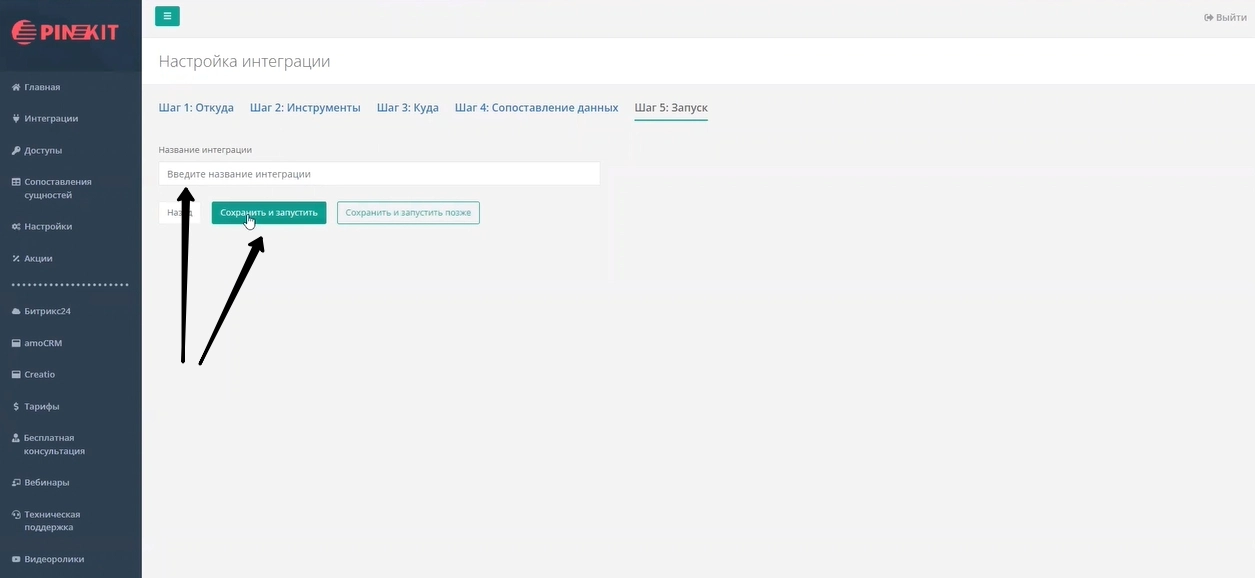This screenshot has width=1255, height=578.
Task: Open the Creatio sidebar item
Action: tap(39, 374)
